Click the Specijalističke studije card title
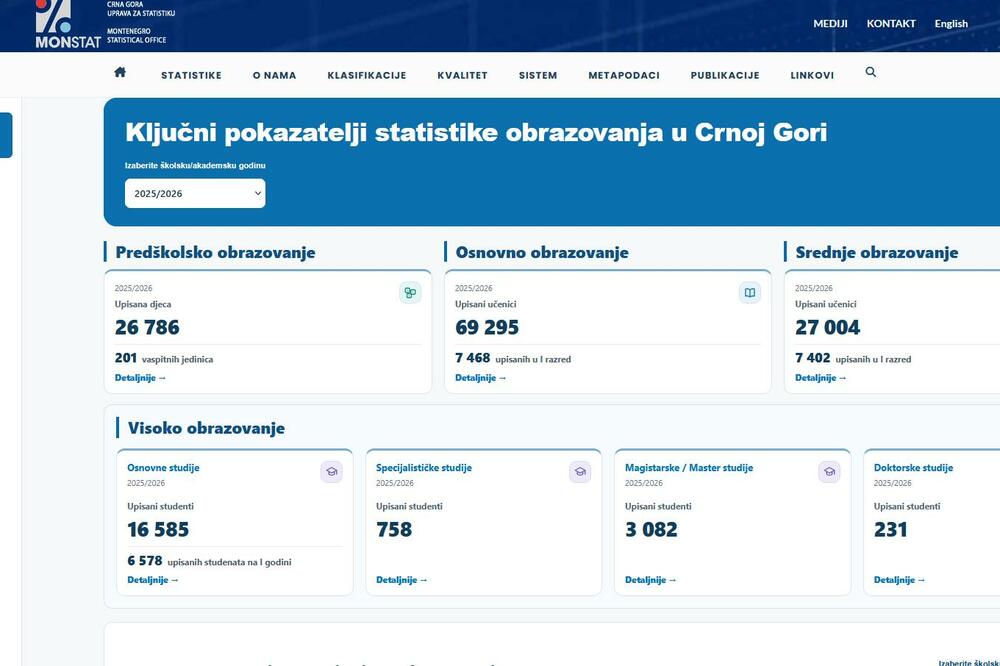 (424, 468)
